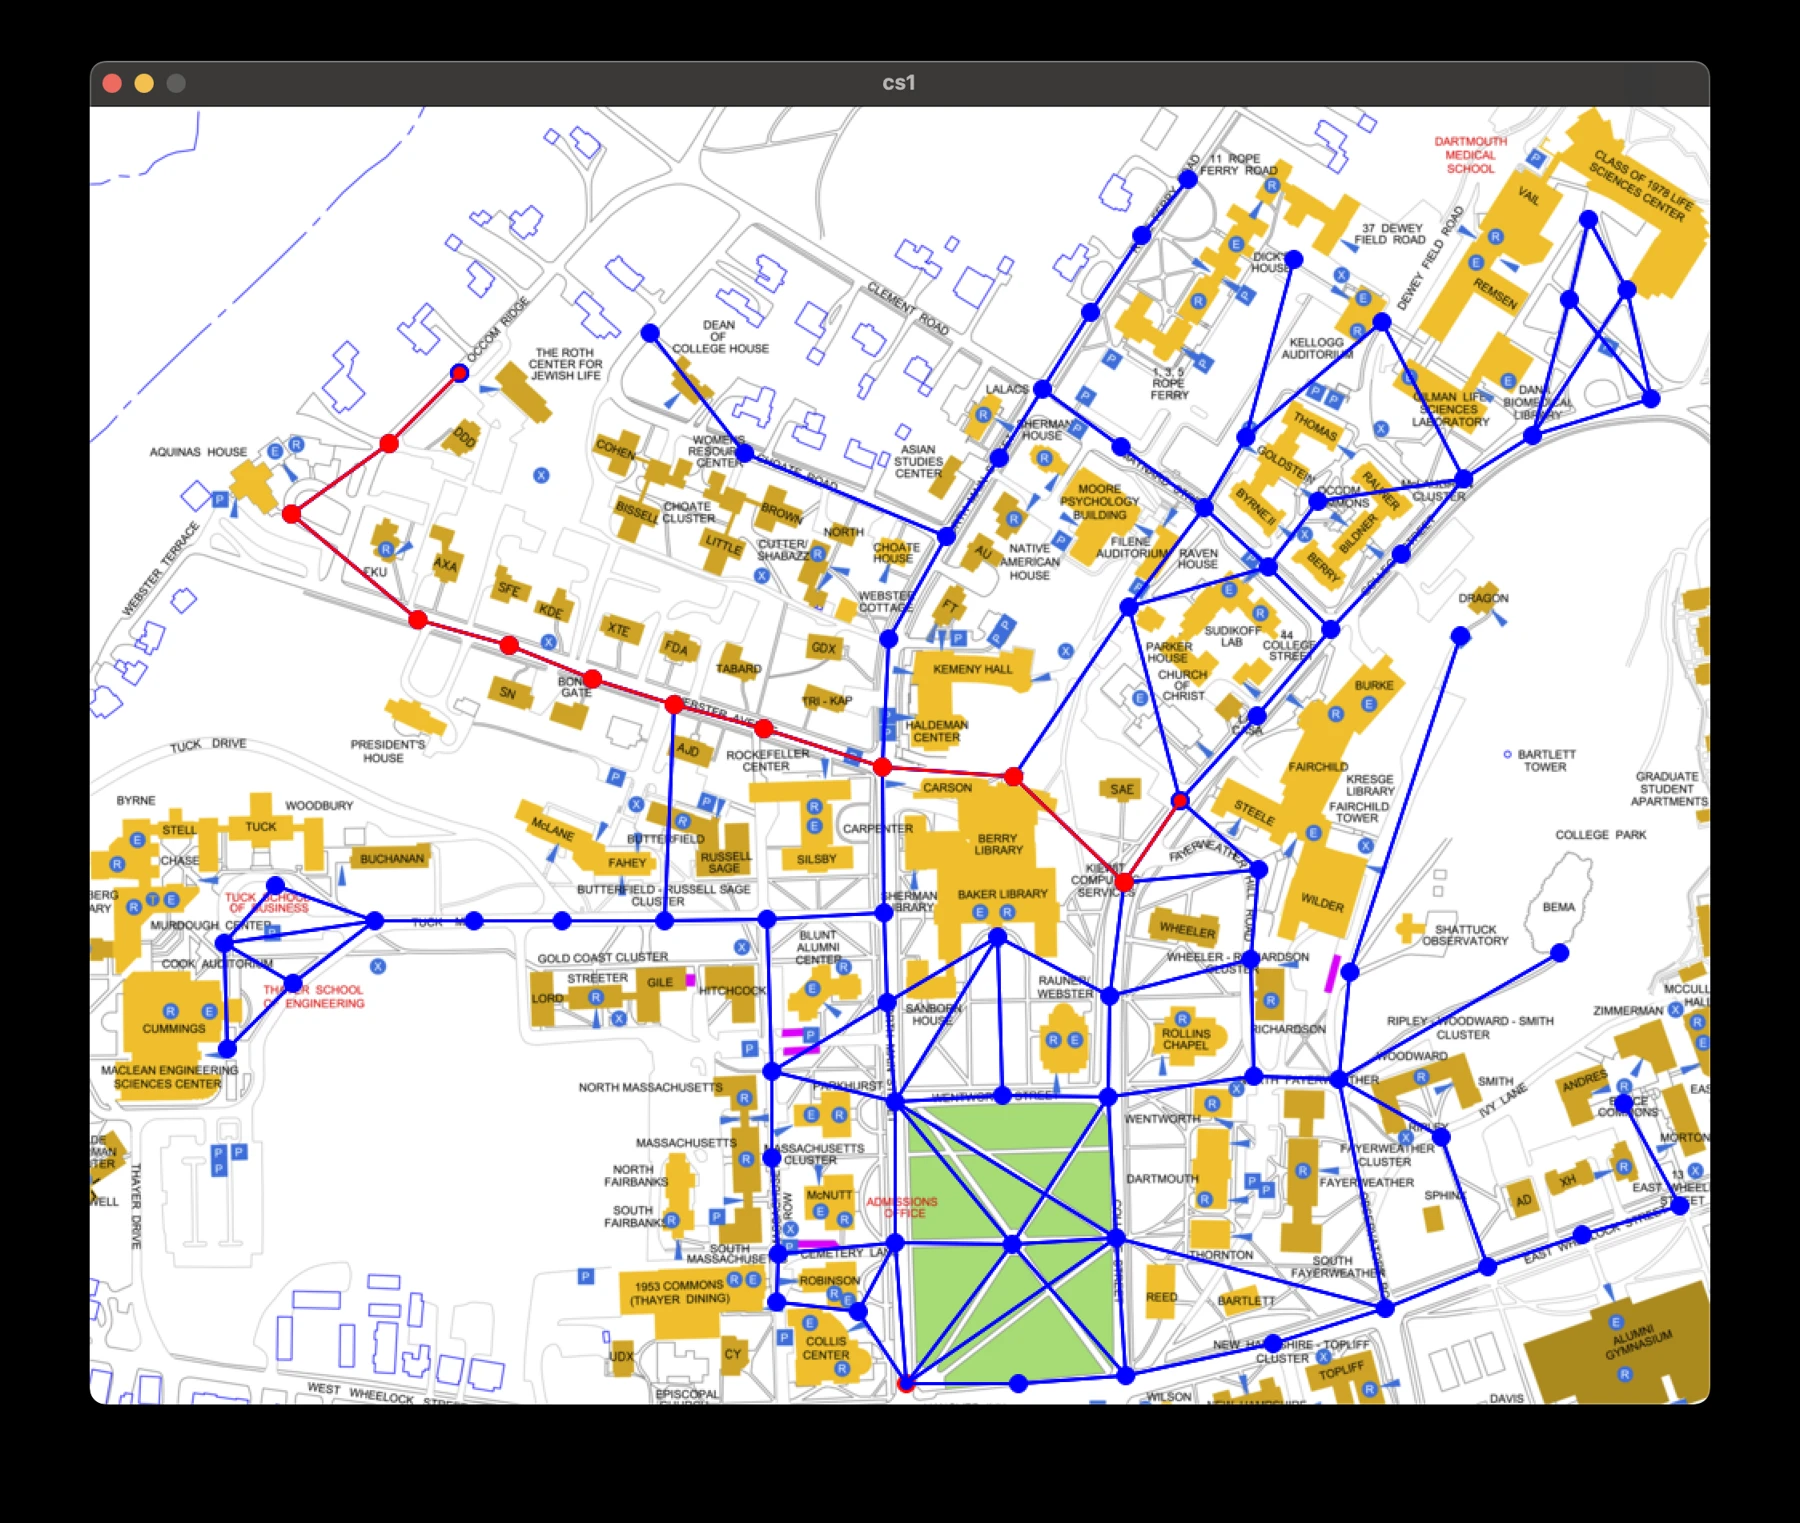Image resolution: width=1800 pixels, height=1523 pixels.
Task: Click the Kemeny Hall label
Action: [x=972, y=669]
